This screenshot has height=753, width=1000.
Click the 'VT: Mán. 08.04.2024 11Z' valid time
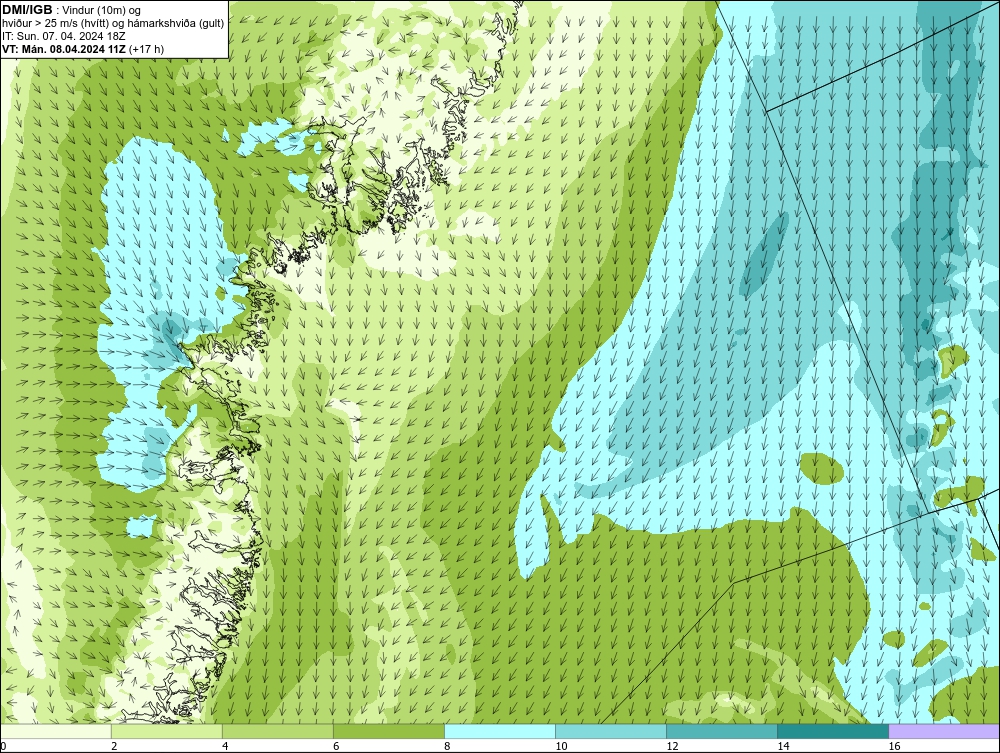[x=64, y=49]
